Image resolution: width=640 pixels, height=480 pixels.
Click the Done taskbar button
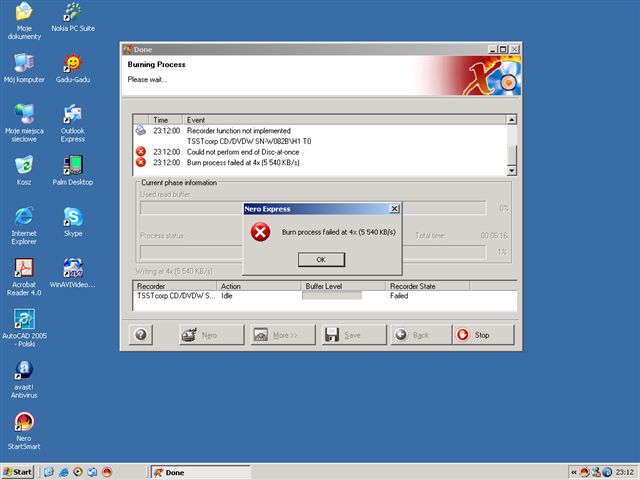pyautogui.click(x=200, y=472)
